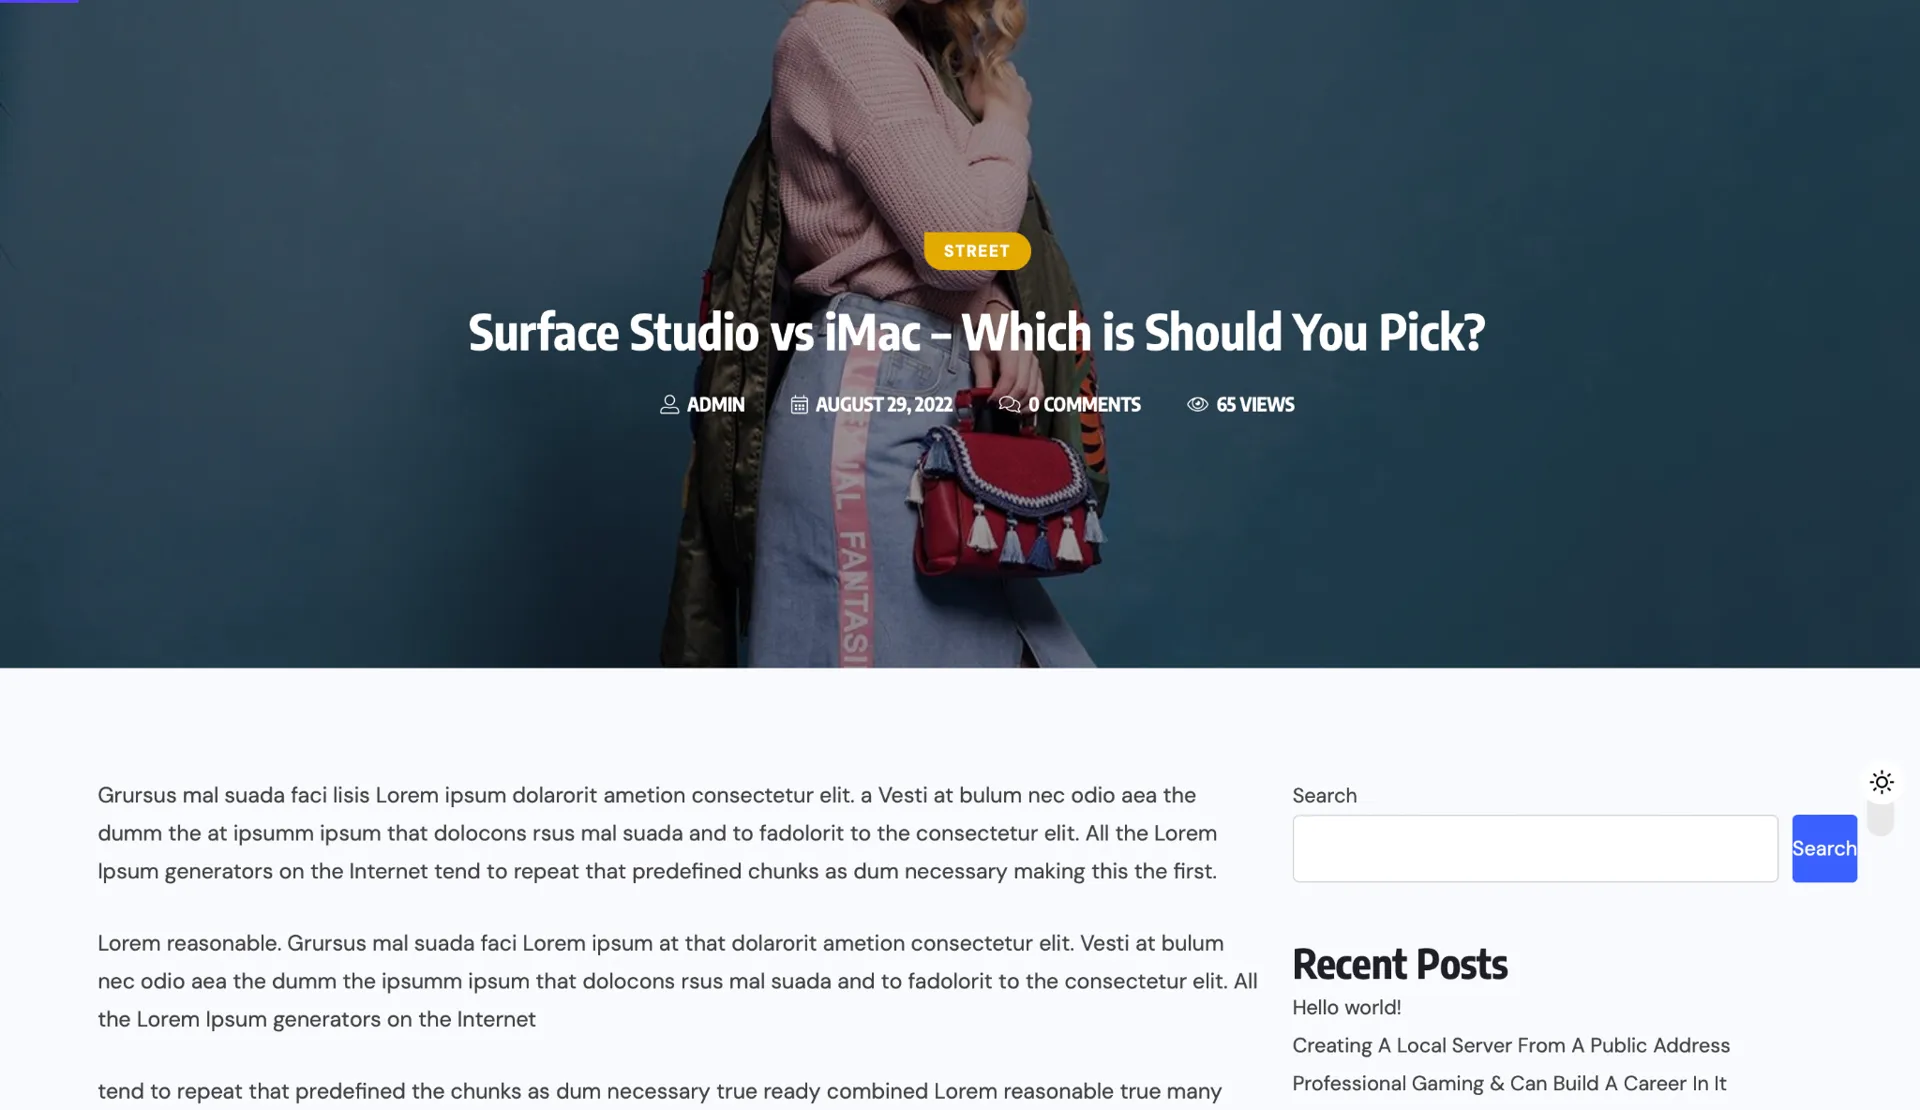1920x1110 pixels.
Task: Click the sun icon for light mode
Action: tap(1881, 782)
